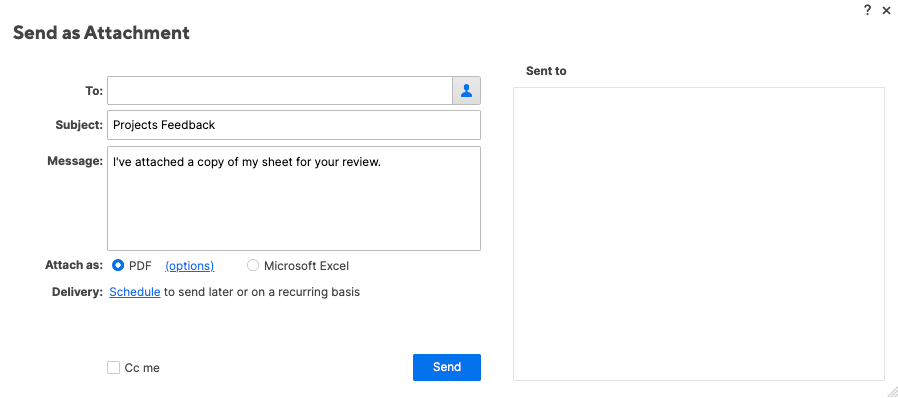898x398 pixels.
Task: Open help with the question mark icon
Action: (867, 10)
